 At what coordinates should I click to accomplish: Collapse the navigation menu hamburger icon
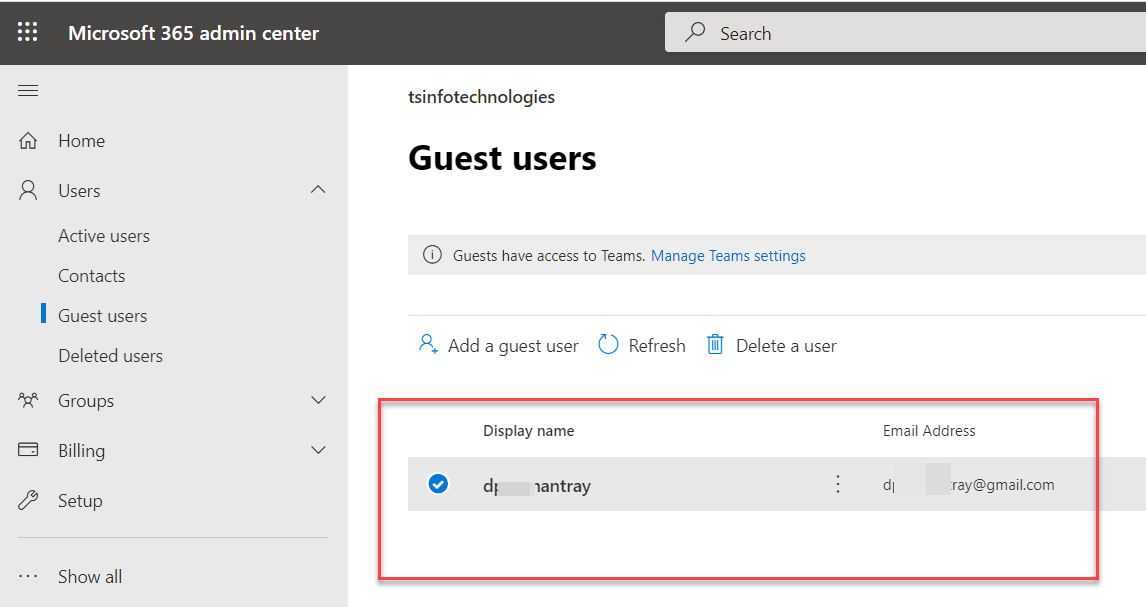[x=28, y=91]
